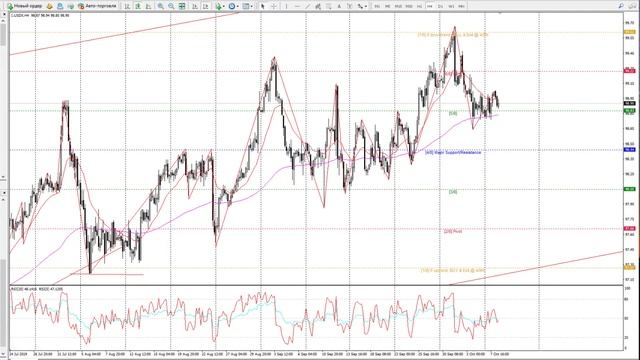Viewport: 640px width, 360px height.
Task: Tile chart windows with grid icon
Action: coord(182,6)
